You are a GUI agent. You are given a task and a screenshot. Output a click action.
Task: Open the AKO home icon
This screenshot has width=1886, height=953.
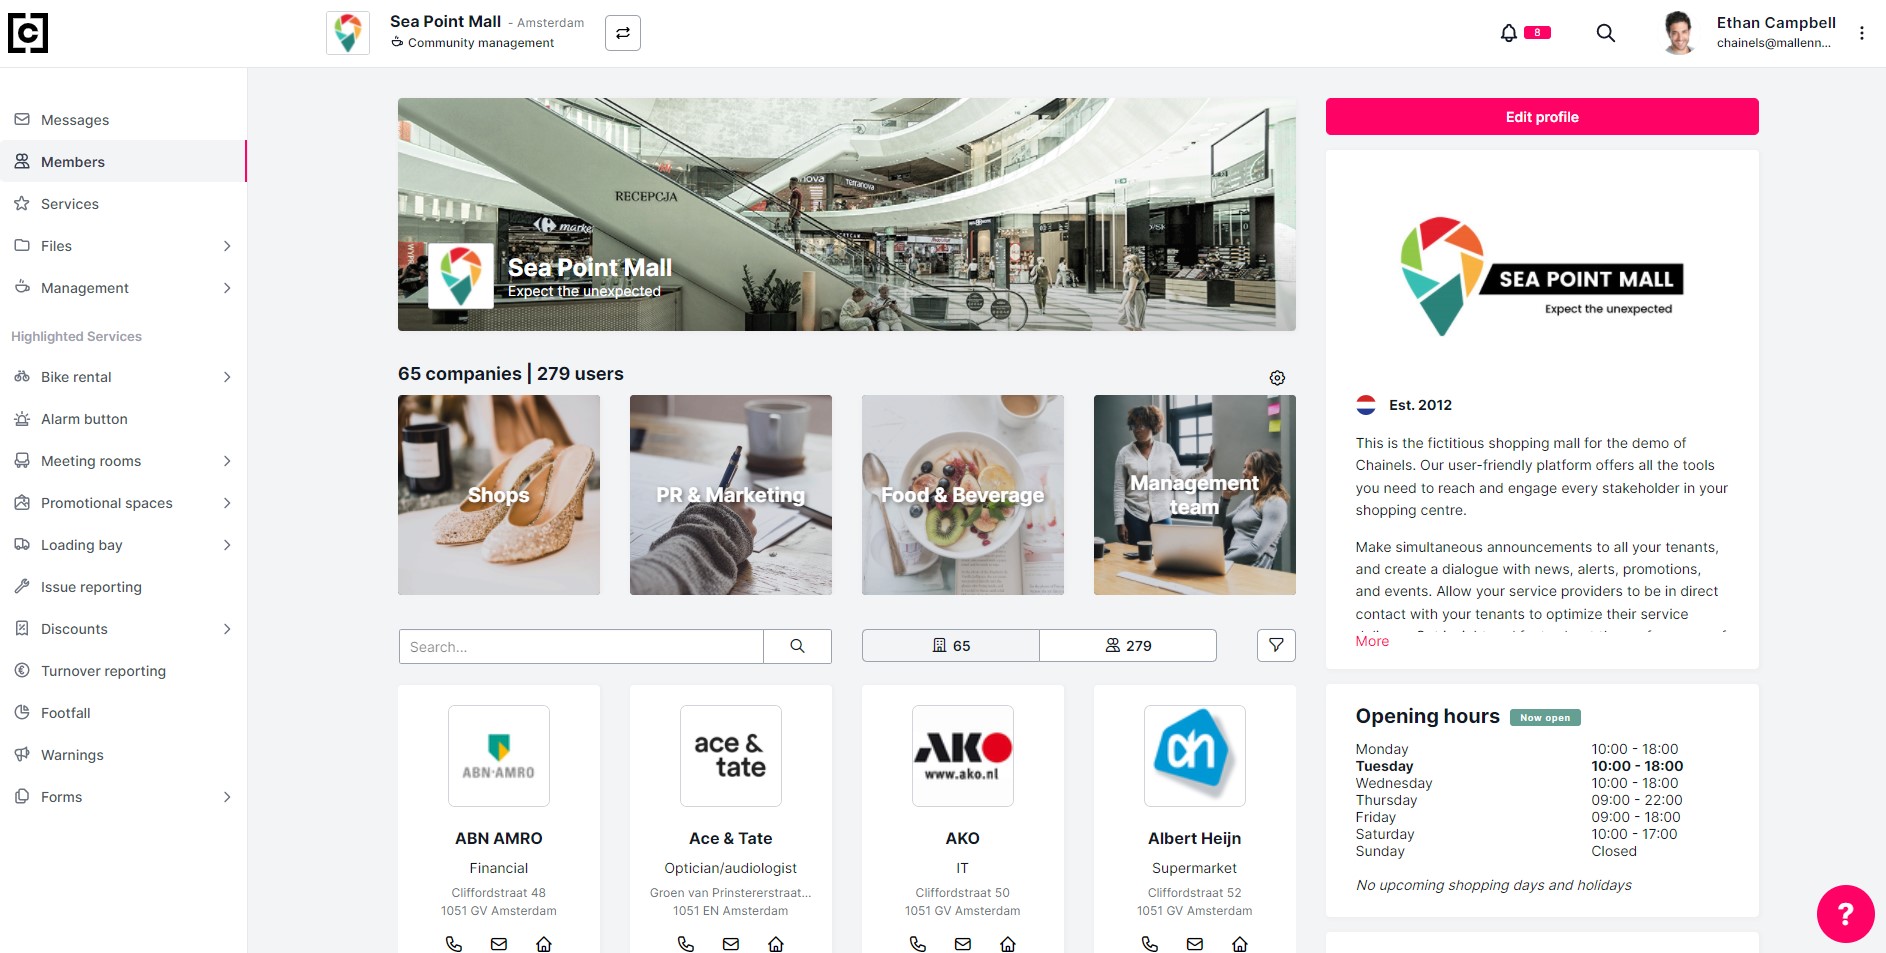(x=1008, y=943)
